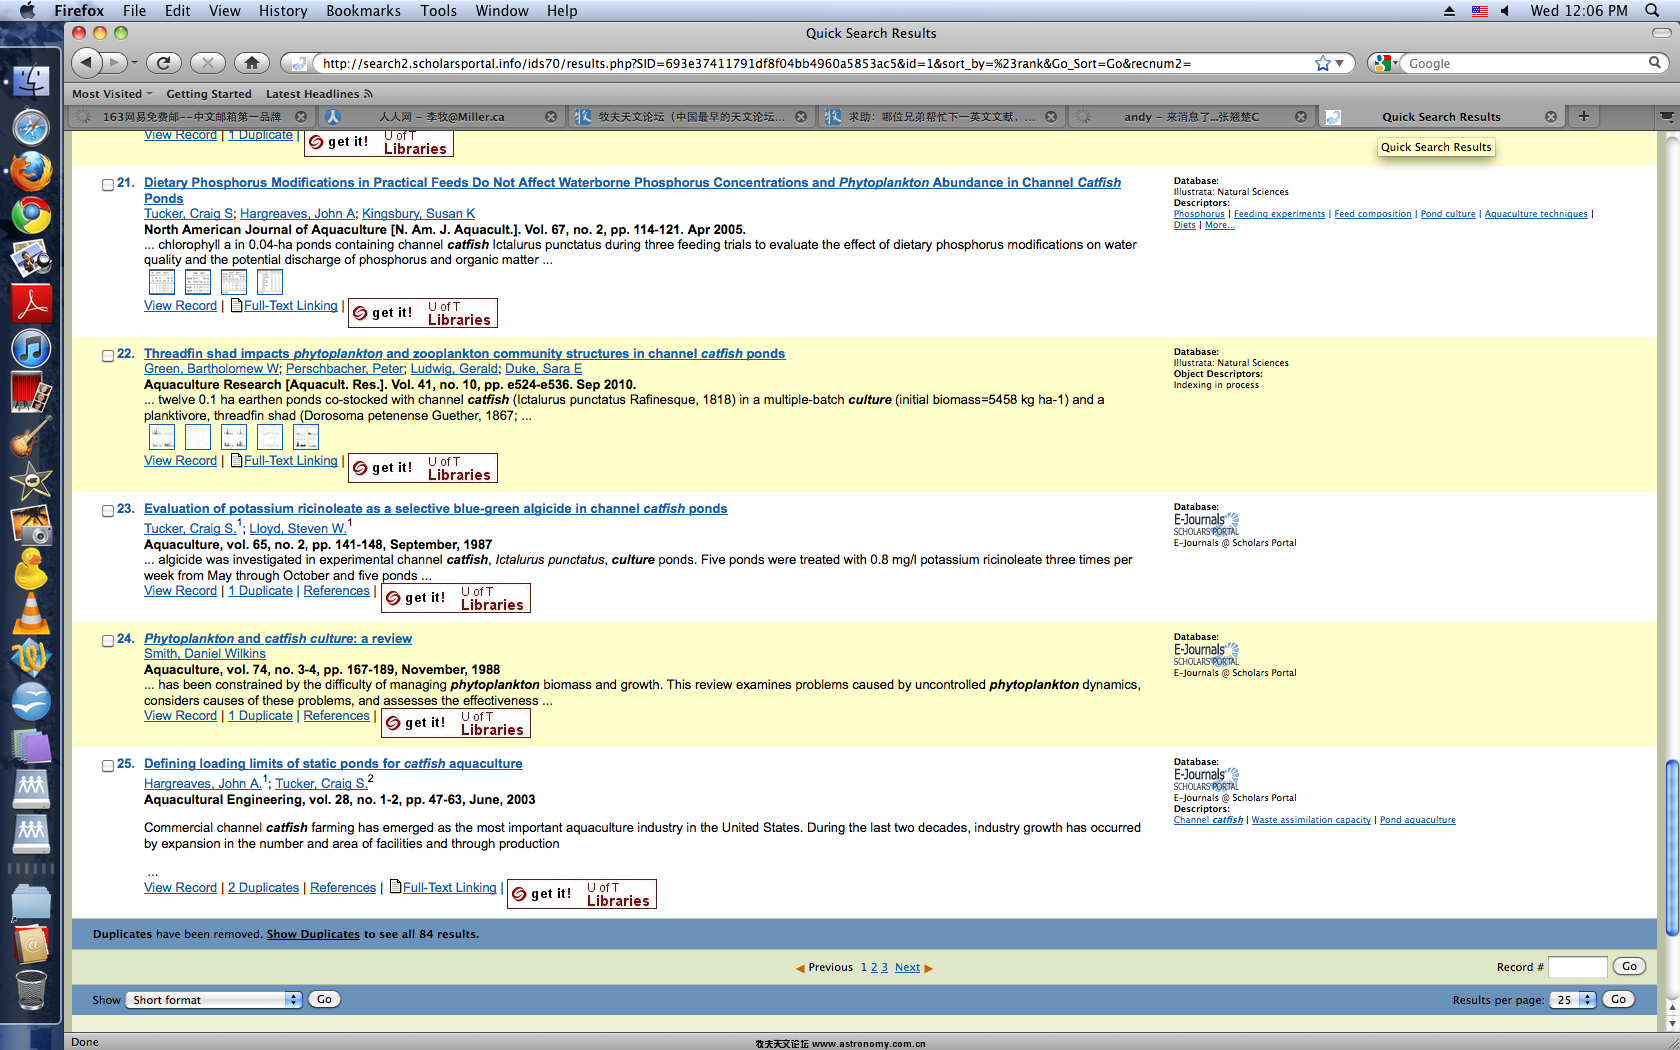Open the Short format display dropdown
Viewport: 1680px width, 1050px height.
(214, 1000)
